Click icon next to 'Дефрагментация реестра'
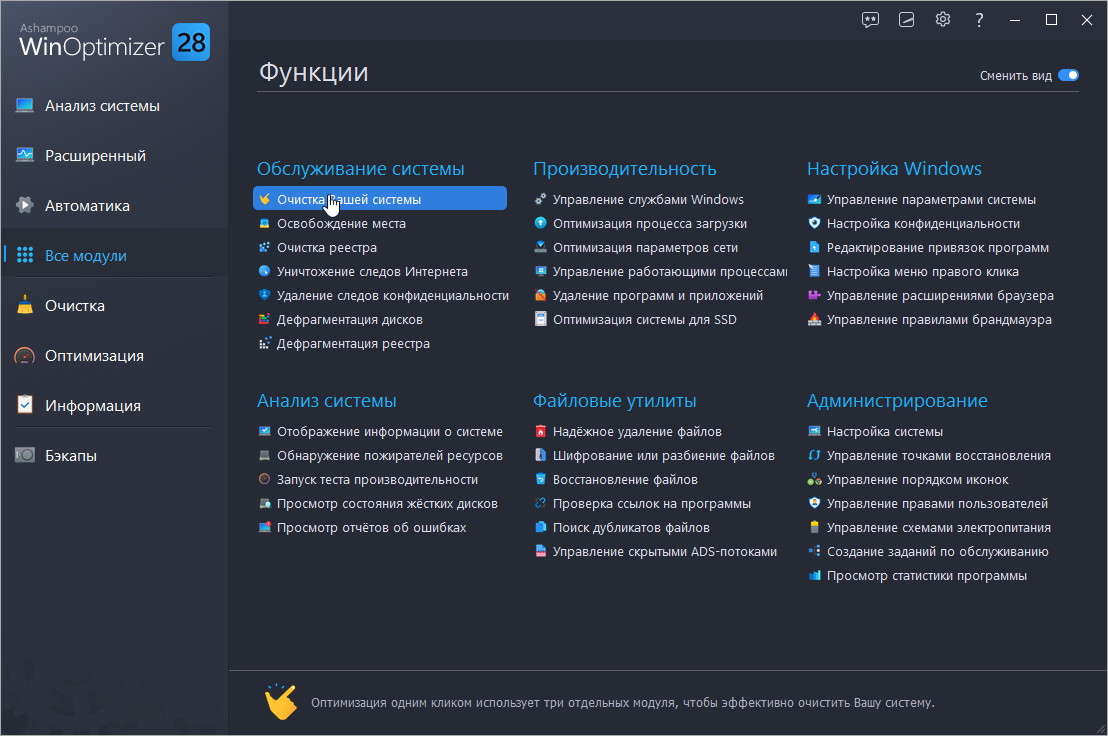 [264, 343]
